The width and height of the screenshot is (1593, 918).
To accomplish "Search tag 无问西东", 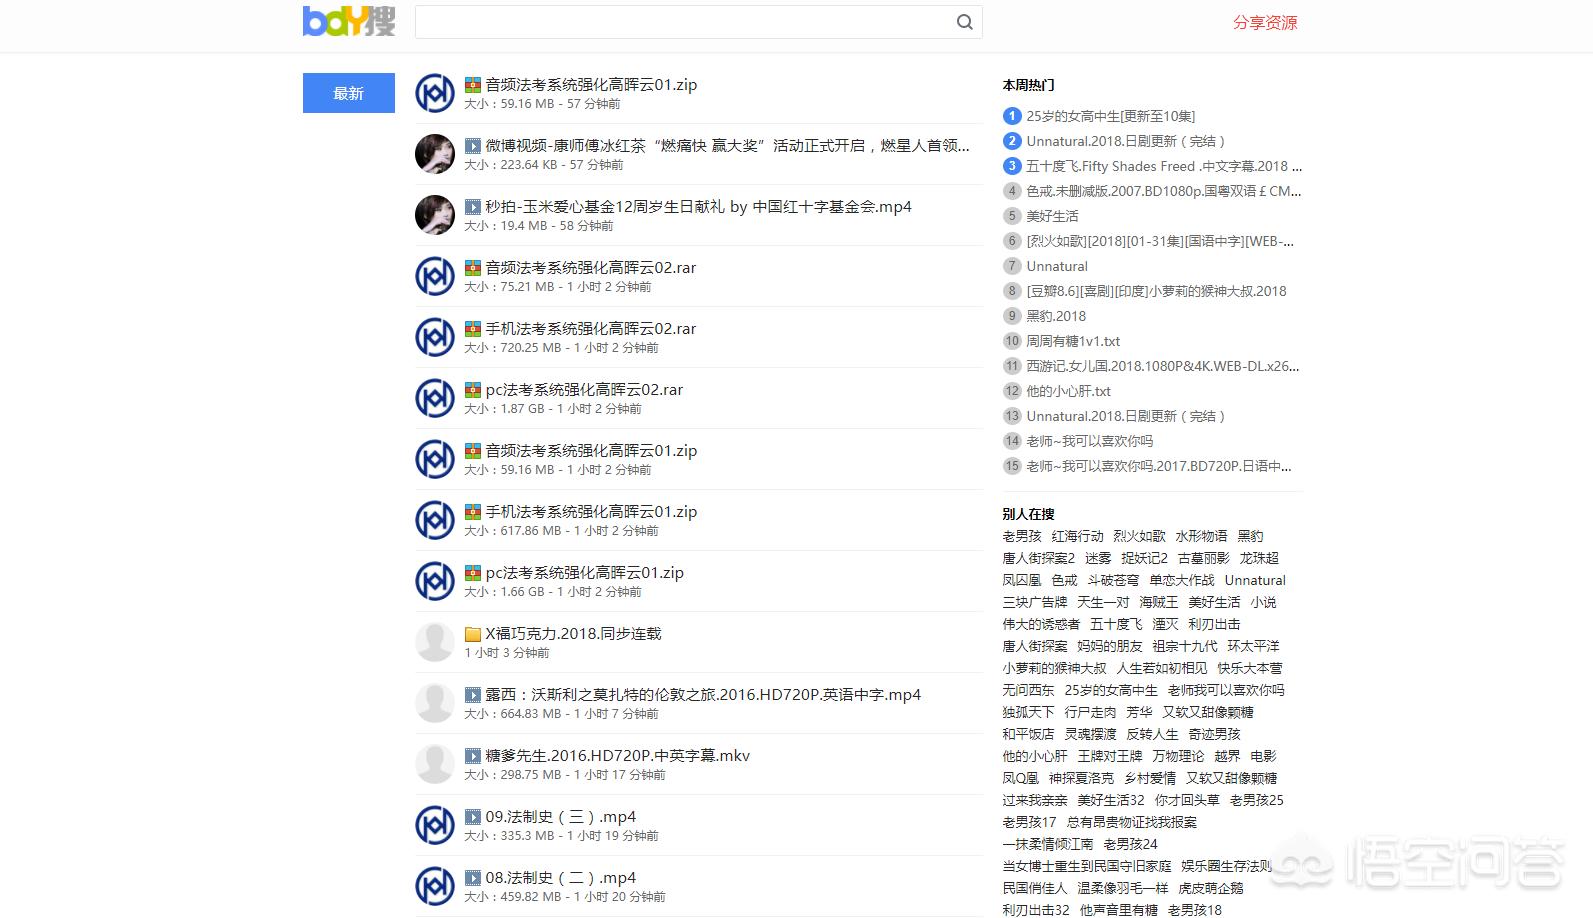I will [1028, 690].
